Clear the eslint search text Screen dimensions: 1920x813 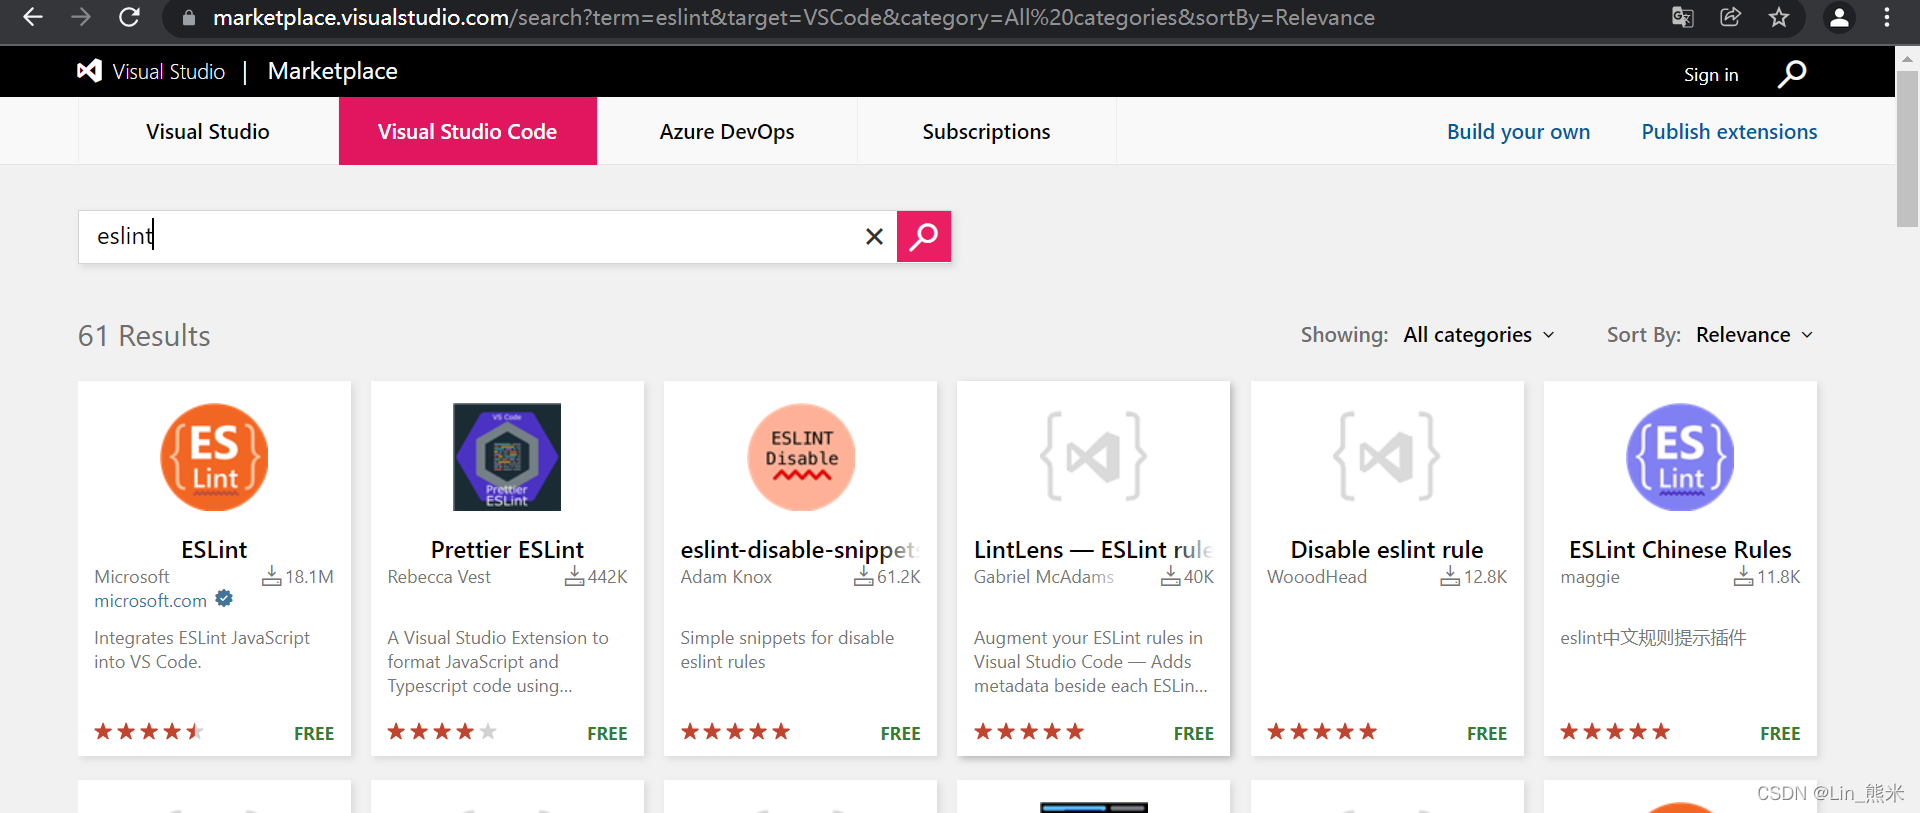(x=874, y=236)
